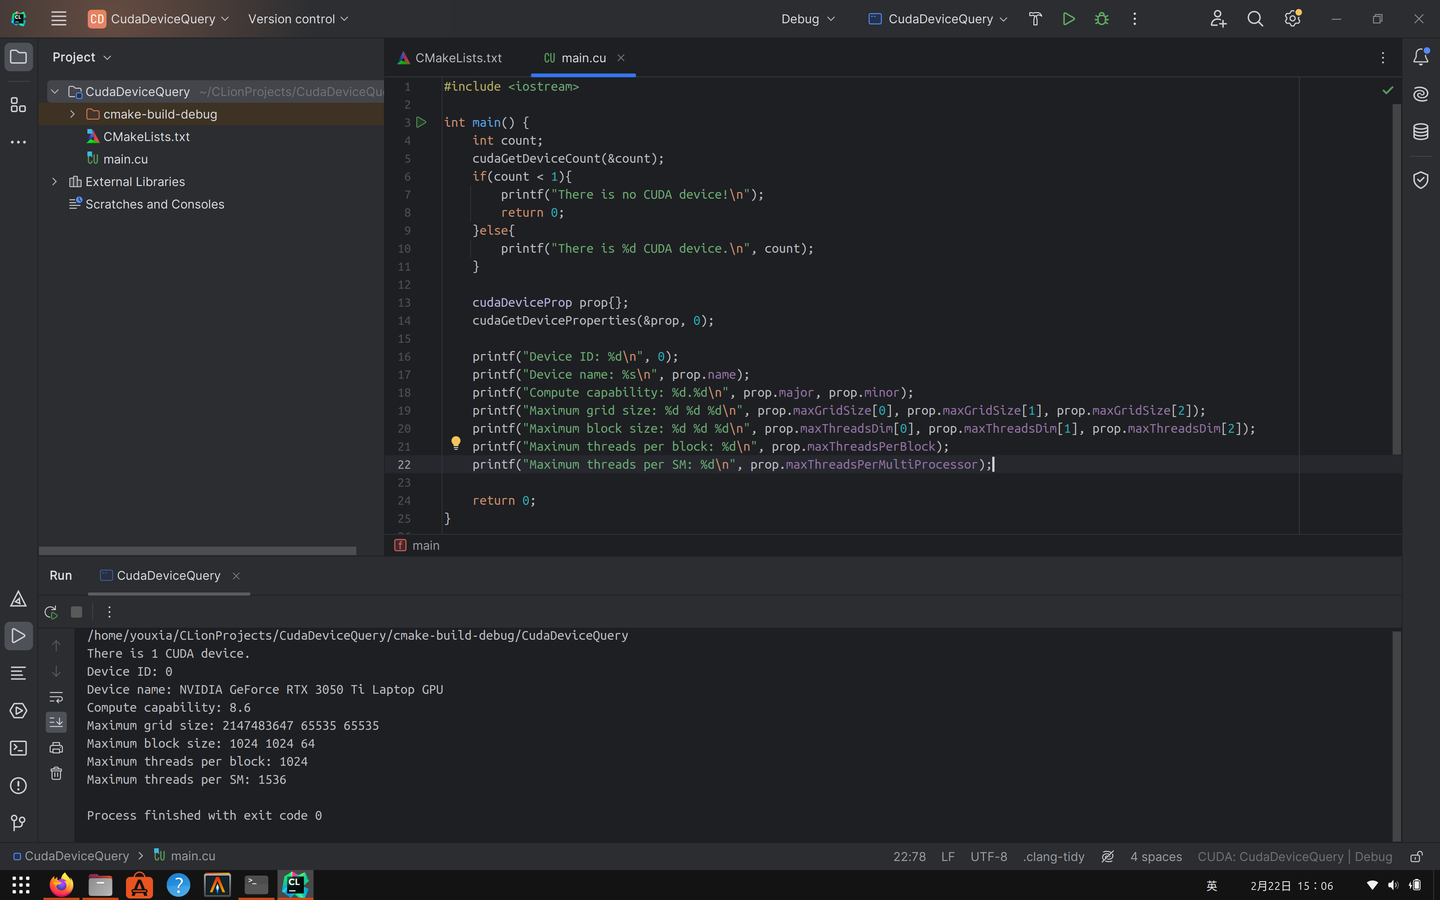
Task: Click the 22:78 caret position indicator
Action: click(x=909, y=856)
